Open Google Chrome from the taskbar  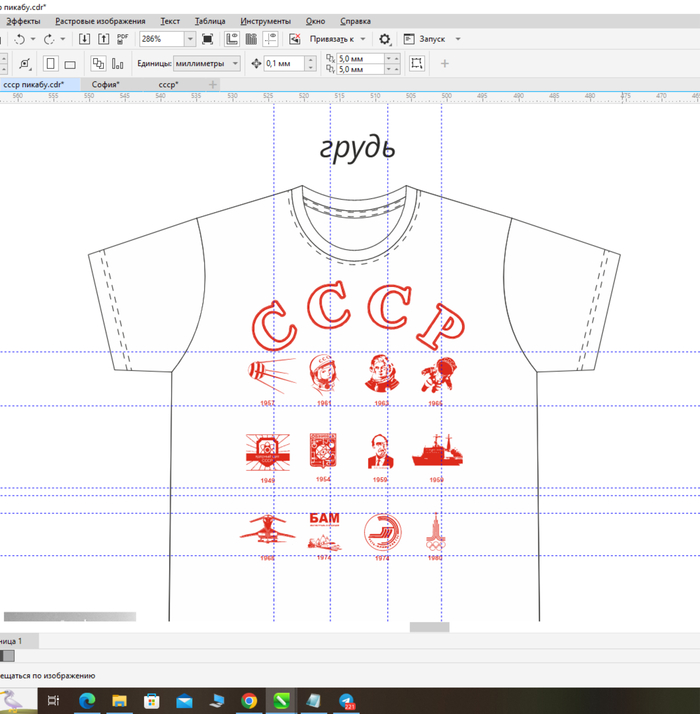249,700
